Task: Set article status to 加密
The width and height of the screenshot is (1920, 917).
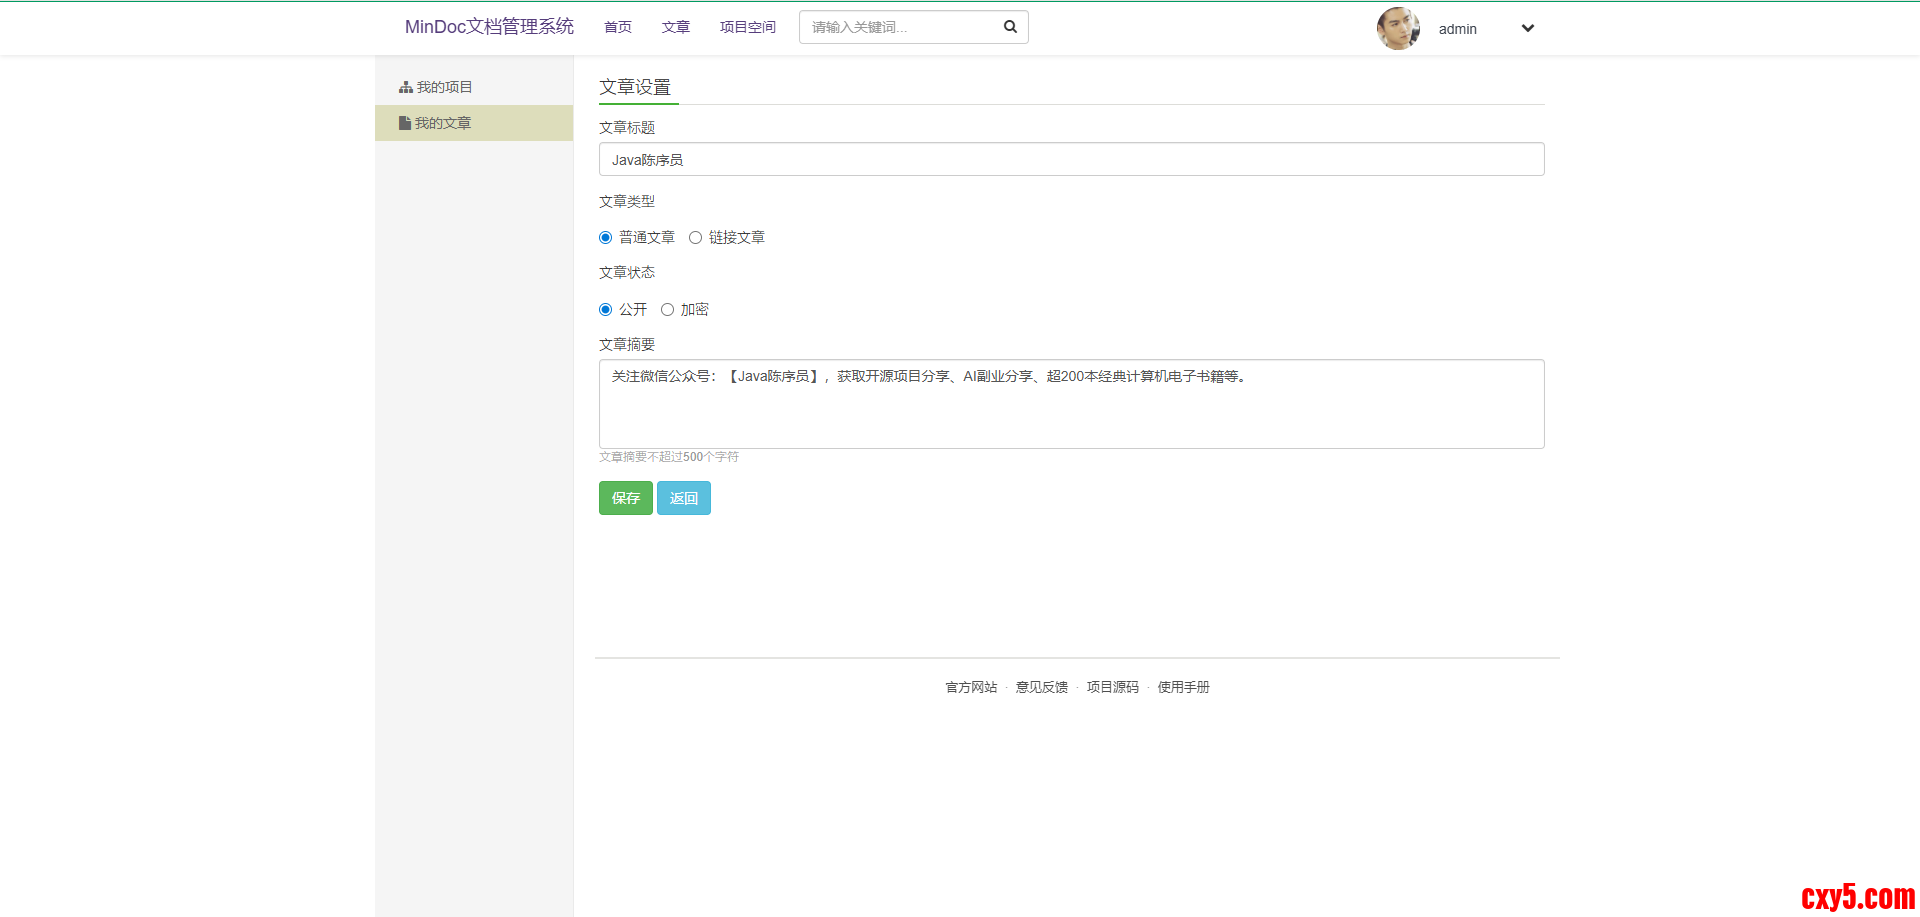Action: (667, 310)
